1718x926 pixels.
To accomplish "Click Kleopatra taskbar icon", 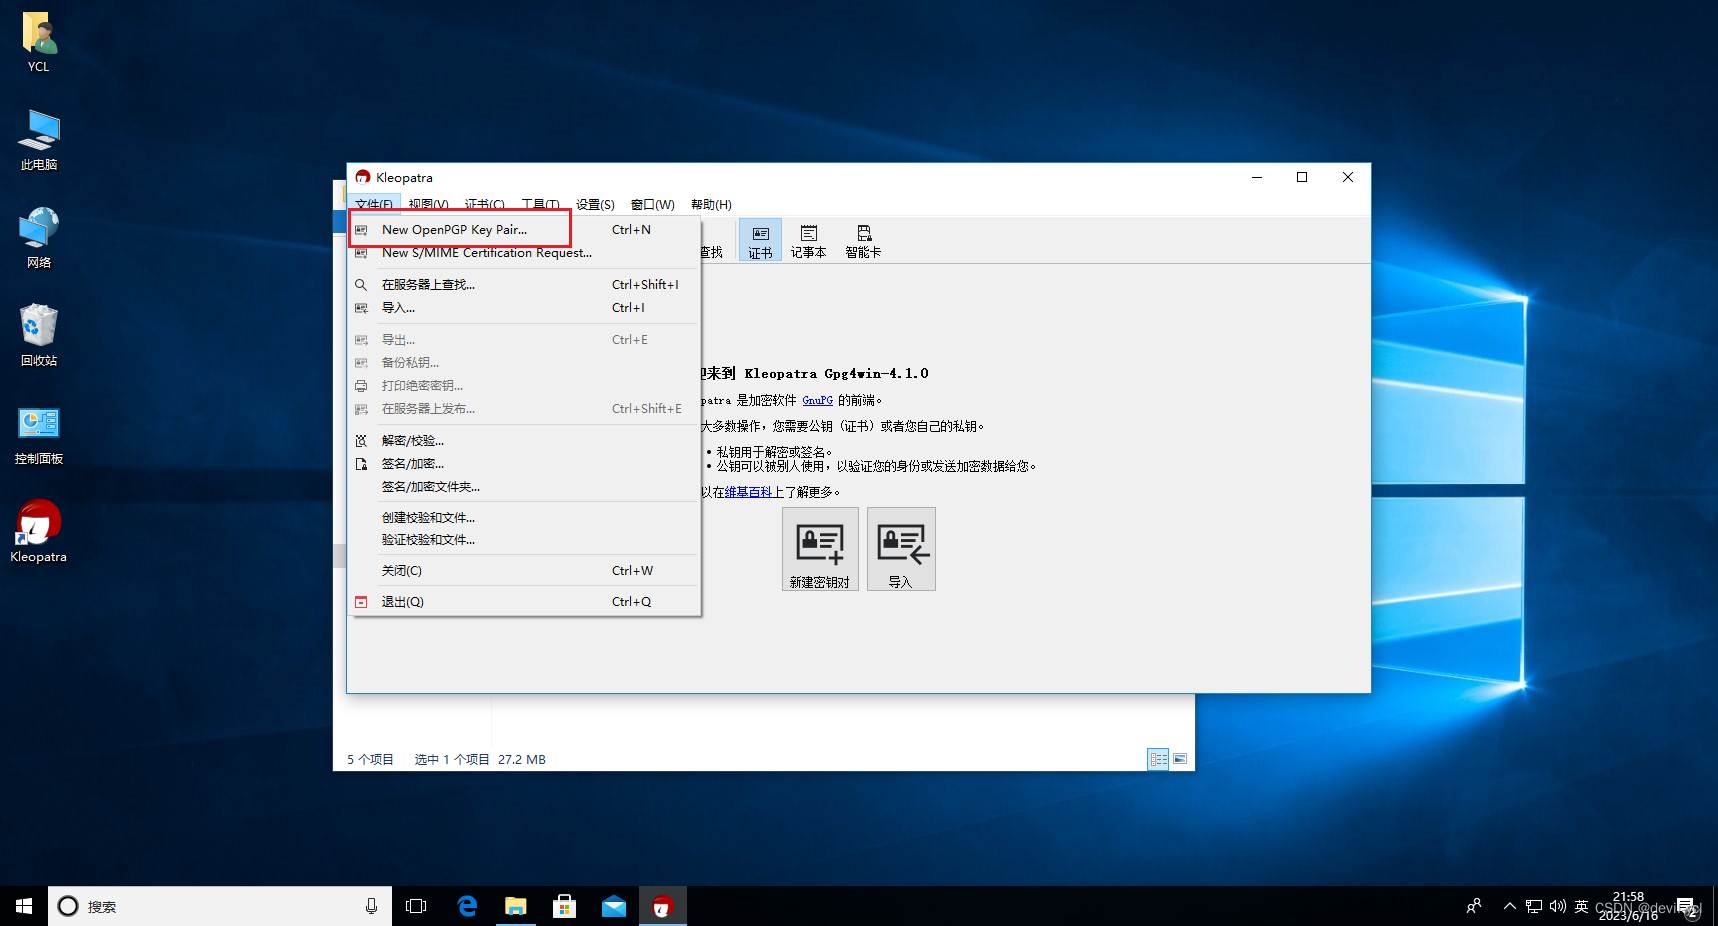I will 662,906.
